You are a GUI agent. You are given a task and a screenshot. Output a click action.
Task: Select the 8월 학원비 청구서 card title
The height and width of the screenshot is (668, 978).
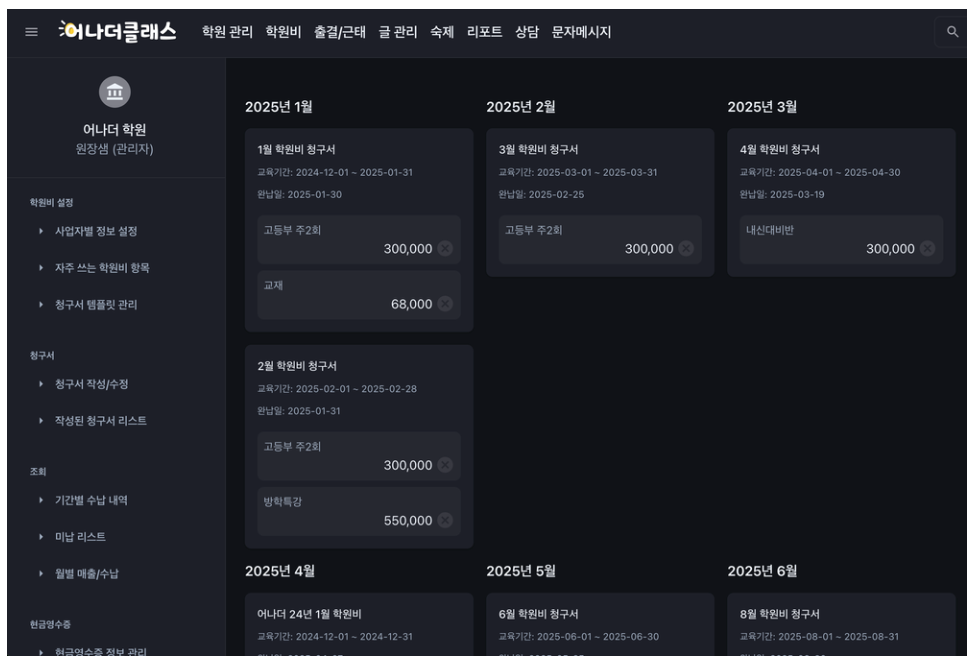[x=780, y=614]
